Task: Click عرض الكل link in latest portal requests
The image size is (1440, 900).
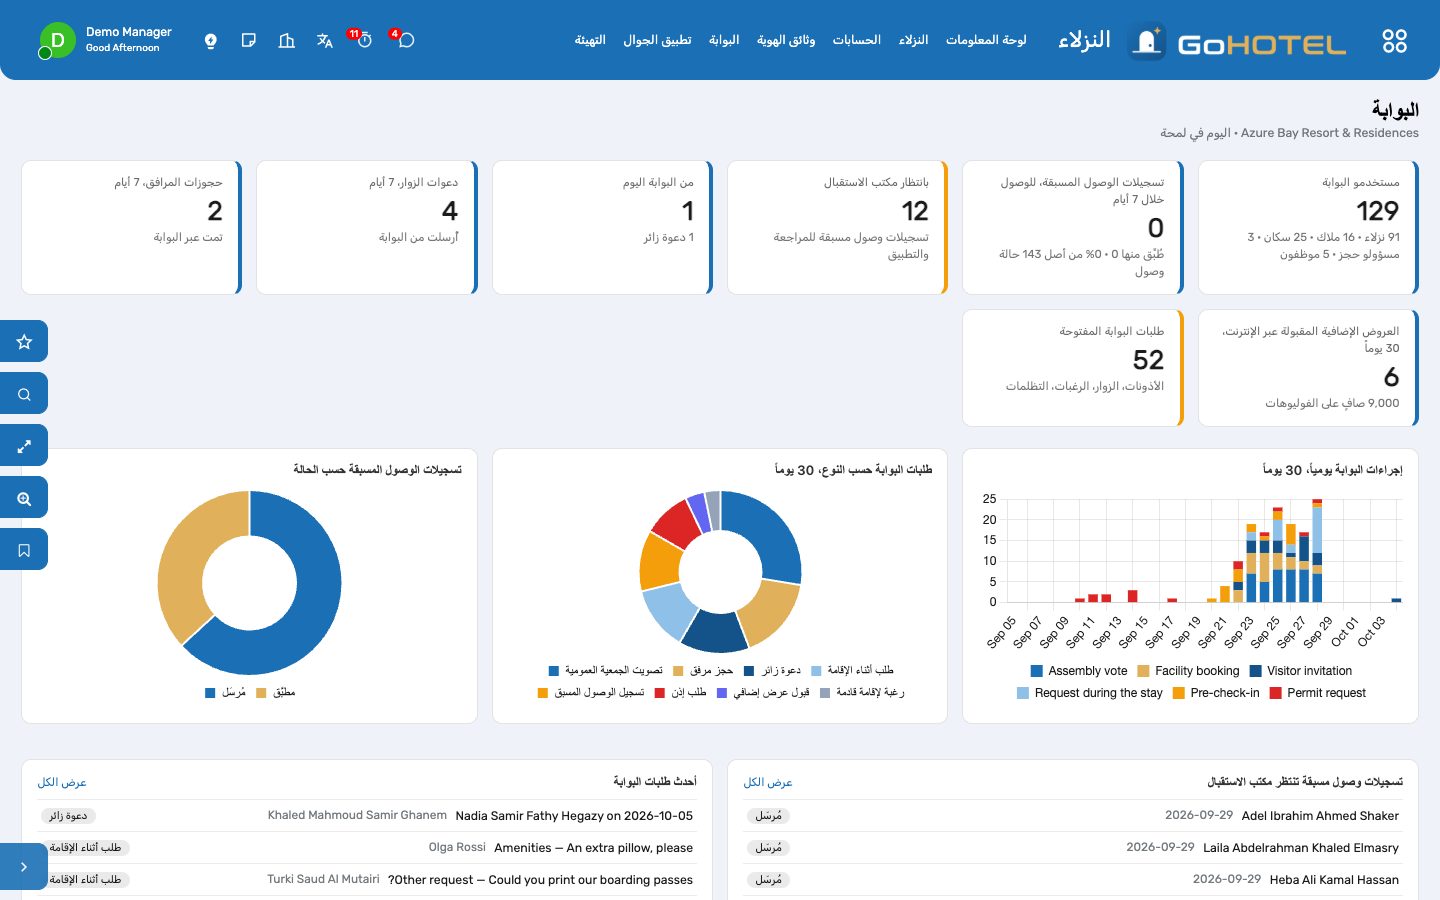Action: click(x=62, y=782)
